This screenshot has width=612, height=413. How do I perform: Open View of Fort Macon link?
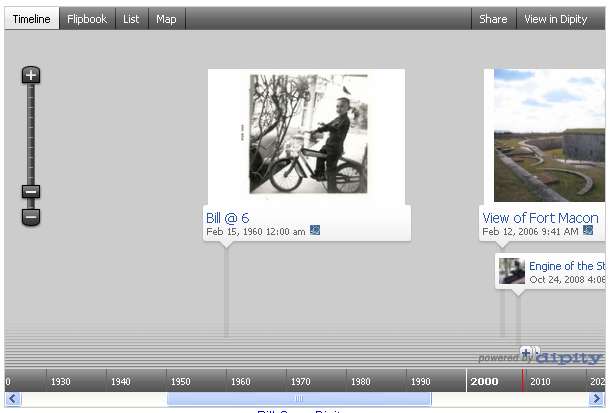tap(540, 218)
